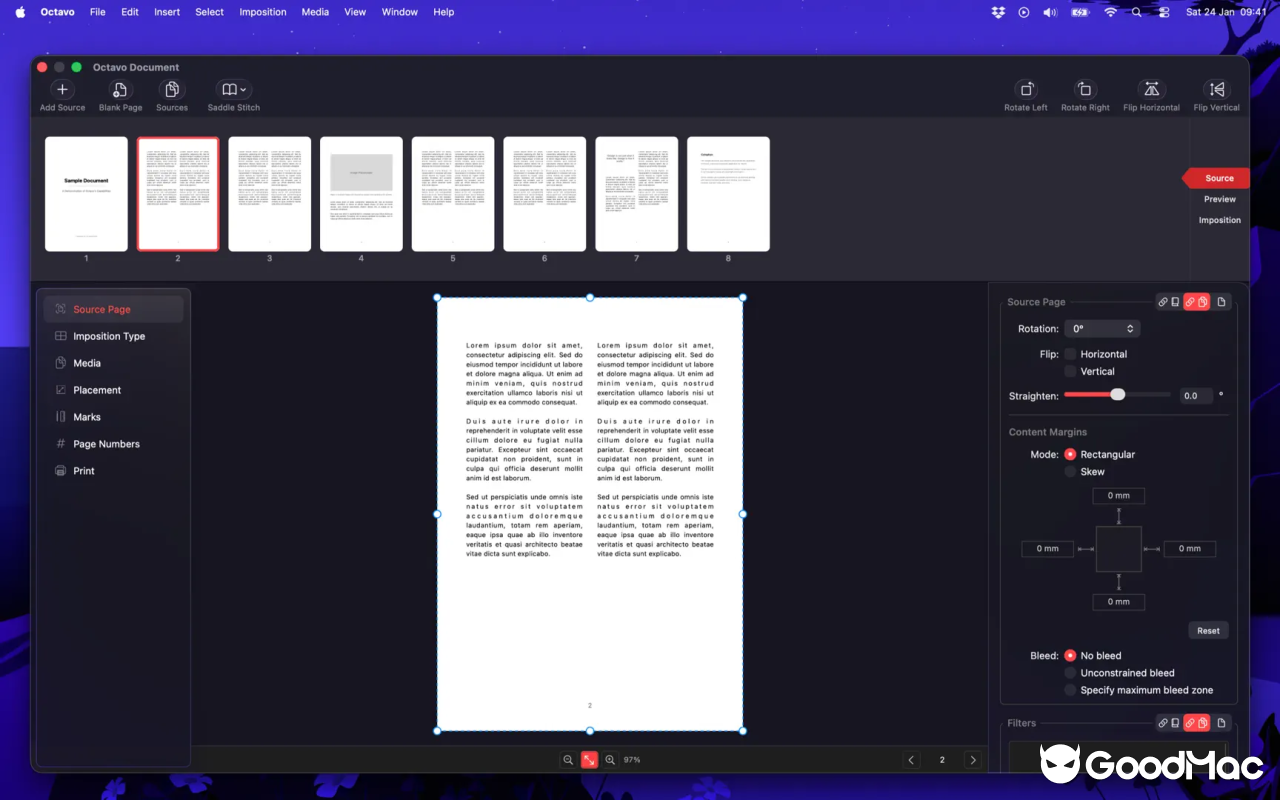Adjust the Straighten slider
This screenshot has width=1280, height=800.
coord(1115,395)
